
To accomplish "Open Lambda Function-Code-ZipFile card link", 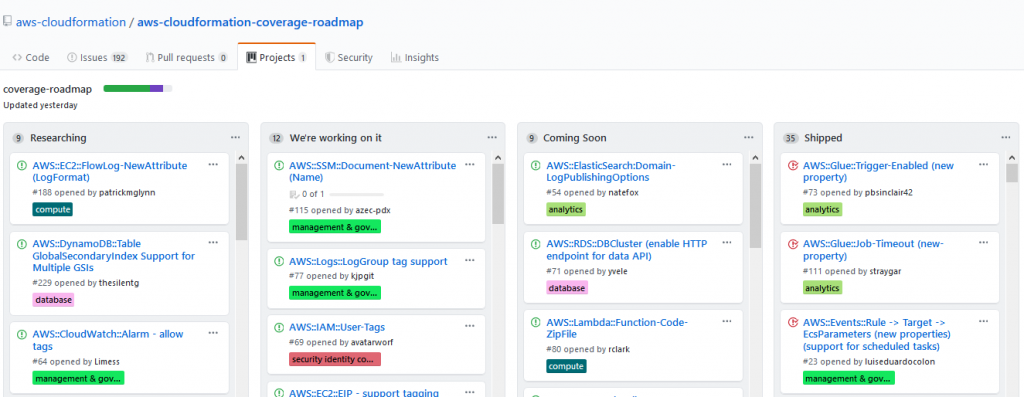I will 617,328.
